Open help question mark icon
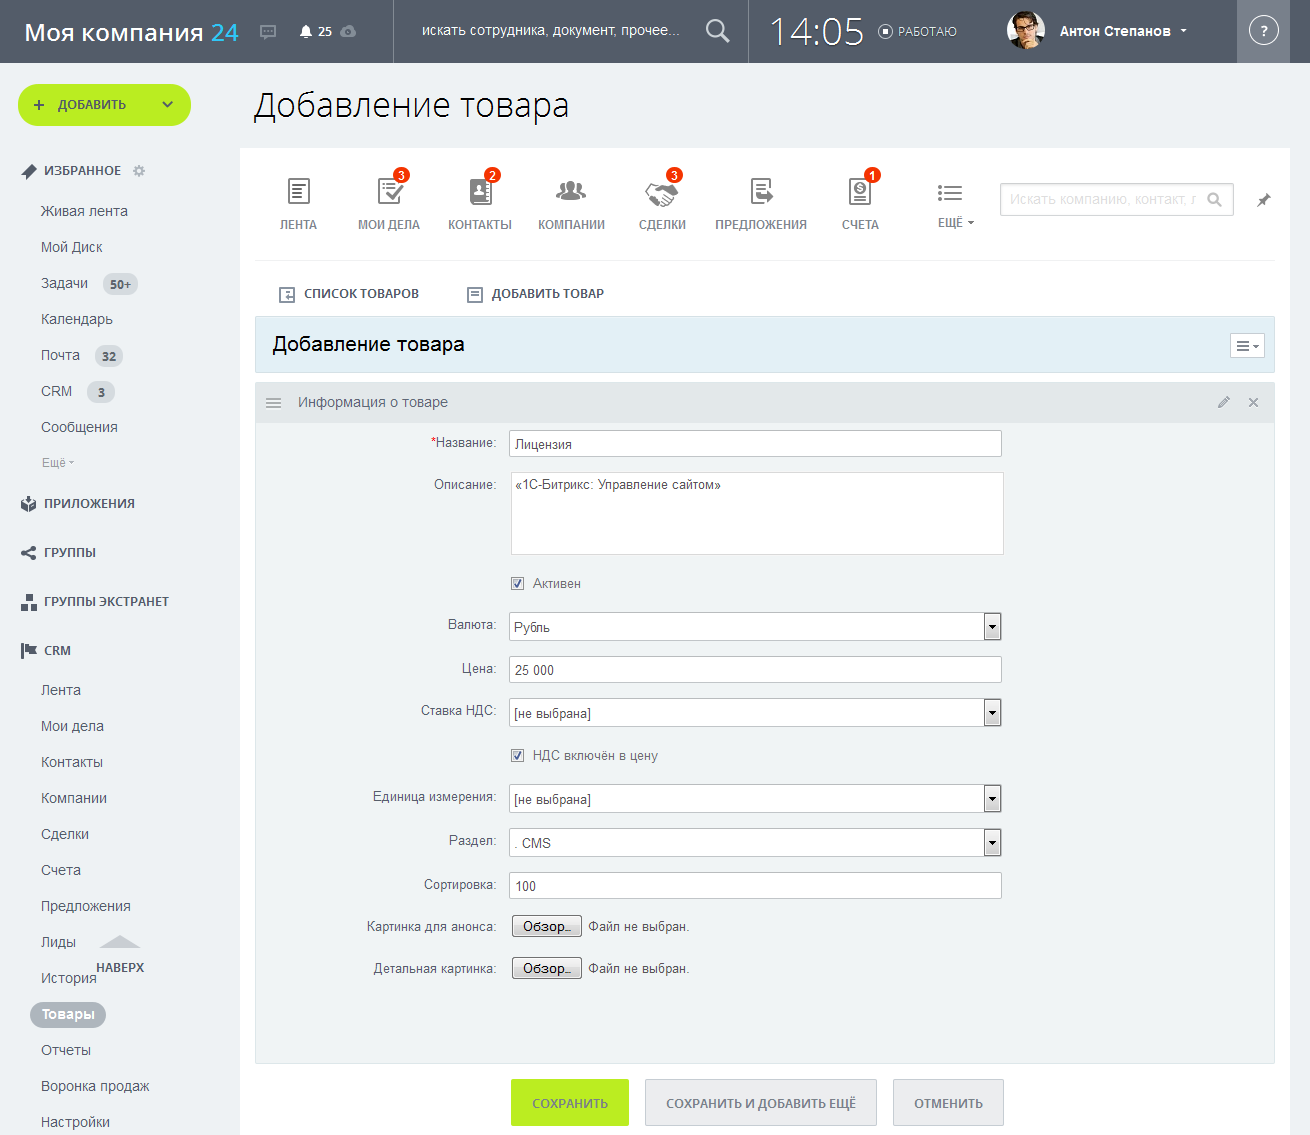This screenshot has height=1135, width=1310. click(1264, 31)
